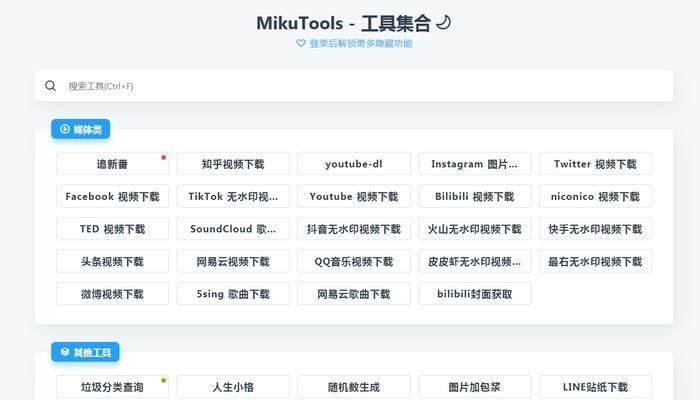
Task: Focus the 搜索工具 search field
Action: pos(354,86)
